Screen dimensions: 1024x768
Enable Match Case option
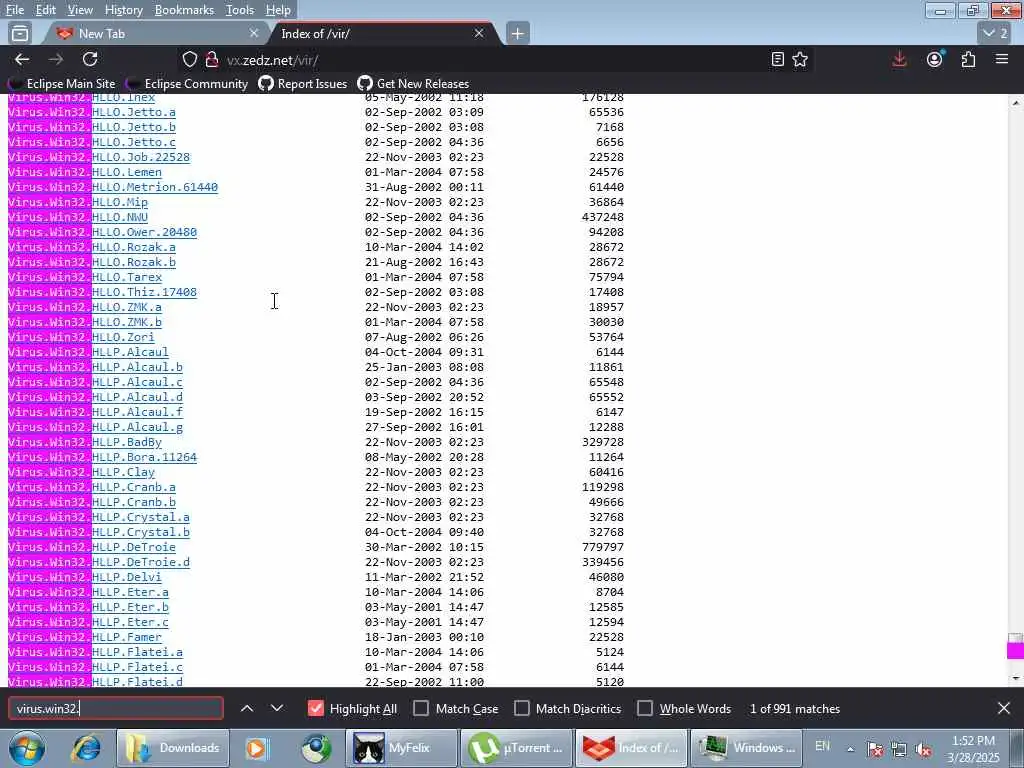point(421,709)
